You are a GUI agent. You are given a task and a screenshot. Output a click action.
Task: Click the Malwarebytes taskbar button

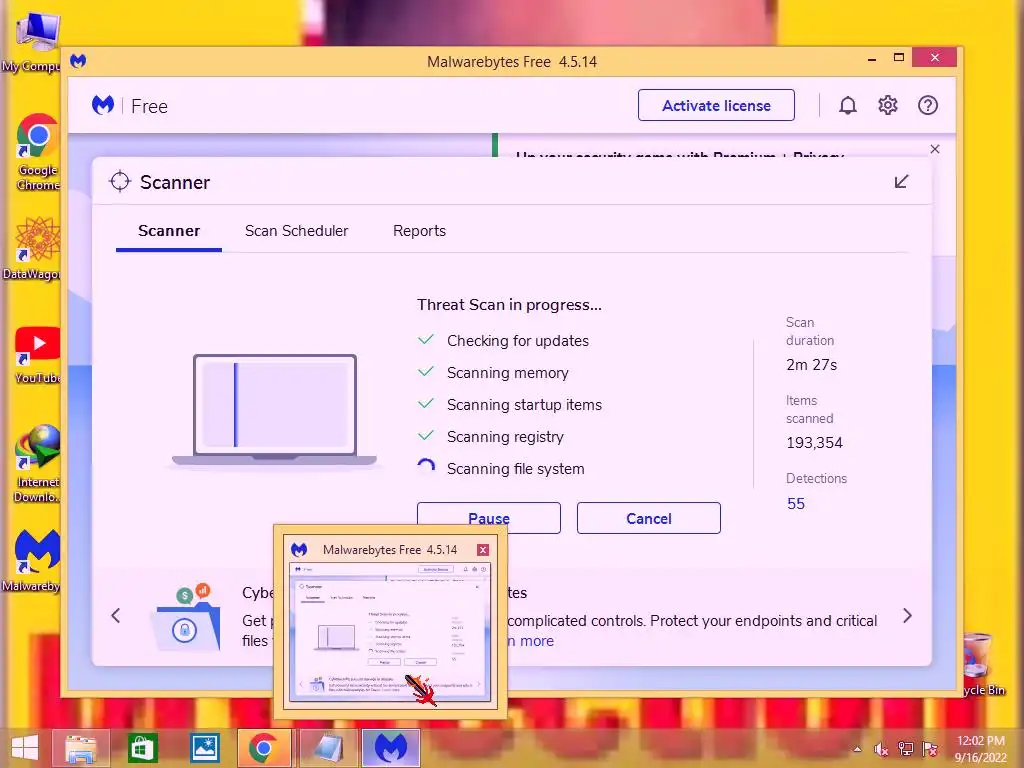pyautogui.click(x=391, y=748)
